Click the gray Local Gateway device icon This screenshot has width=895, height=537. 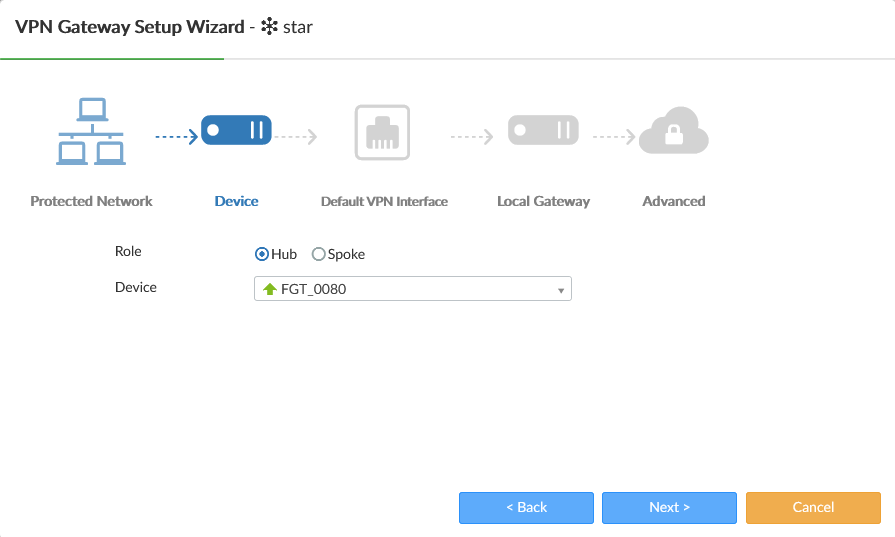[543, 130]
